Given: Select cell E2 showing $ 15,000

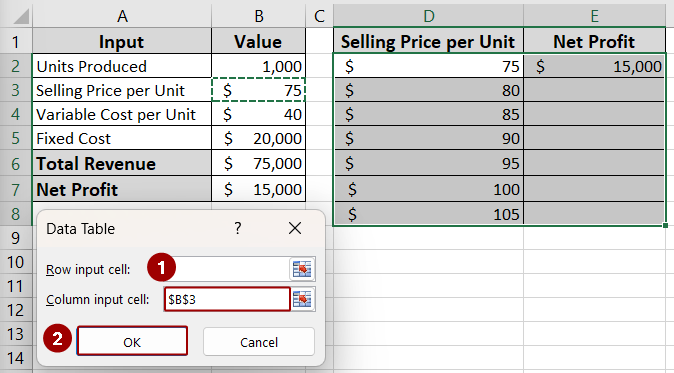Looking at the screenshot, I should pos(594,66).
